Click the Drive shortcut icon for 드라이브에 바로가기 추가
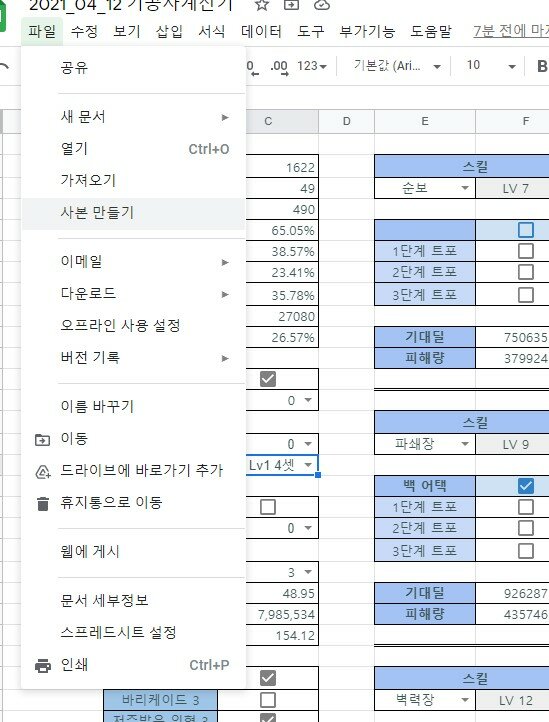Image resolution: width=549 pixels, height=722 pixels. click(43, 472)
